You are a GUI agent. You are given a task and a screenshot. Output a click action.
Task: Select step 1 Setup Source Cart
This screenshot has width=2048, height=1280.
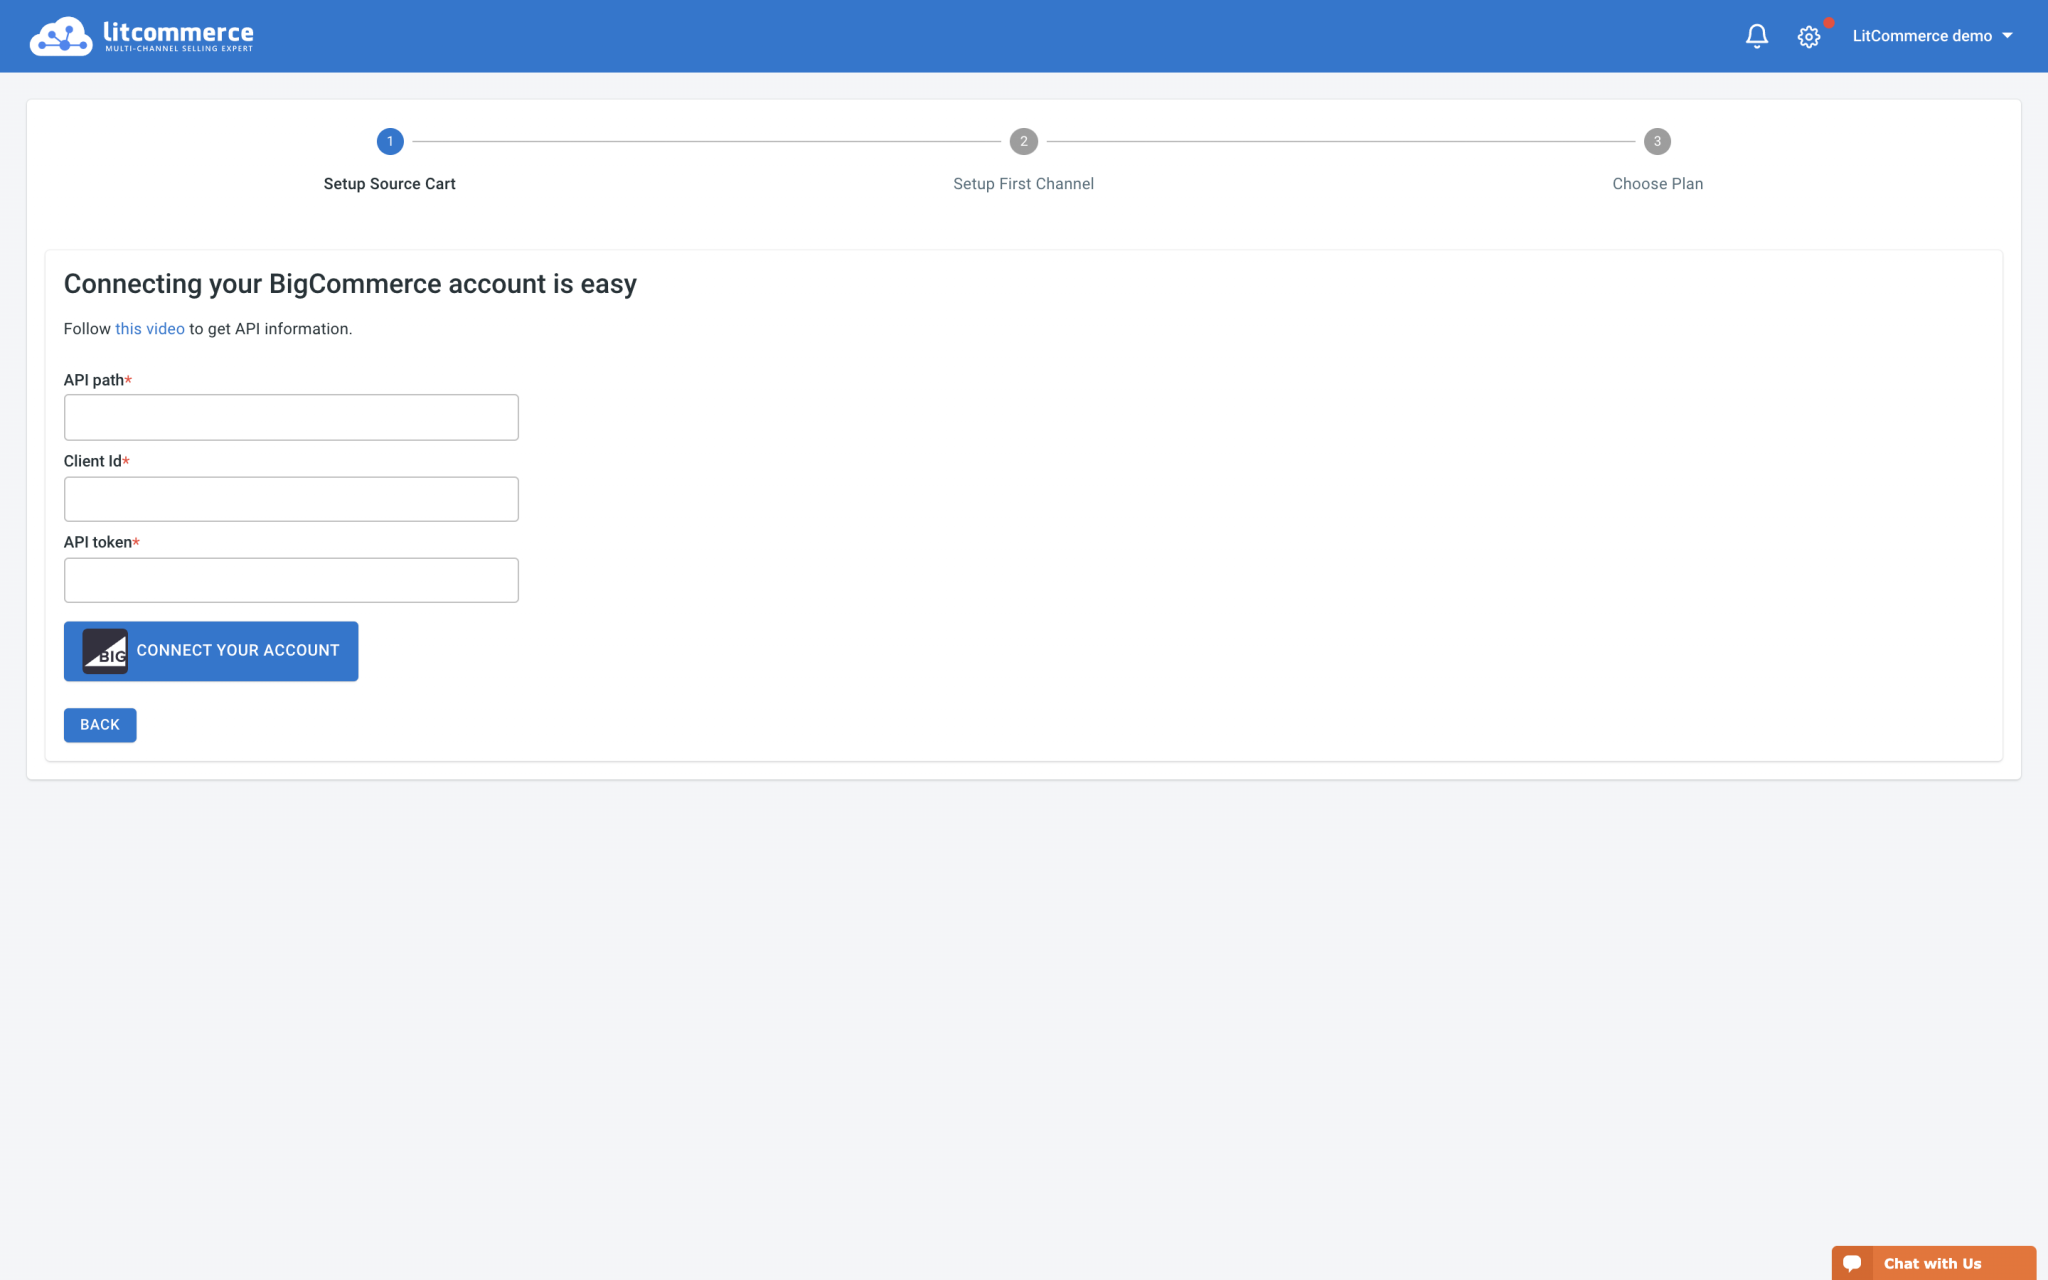click(x=390, y=160)
